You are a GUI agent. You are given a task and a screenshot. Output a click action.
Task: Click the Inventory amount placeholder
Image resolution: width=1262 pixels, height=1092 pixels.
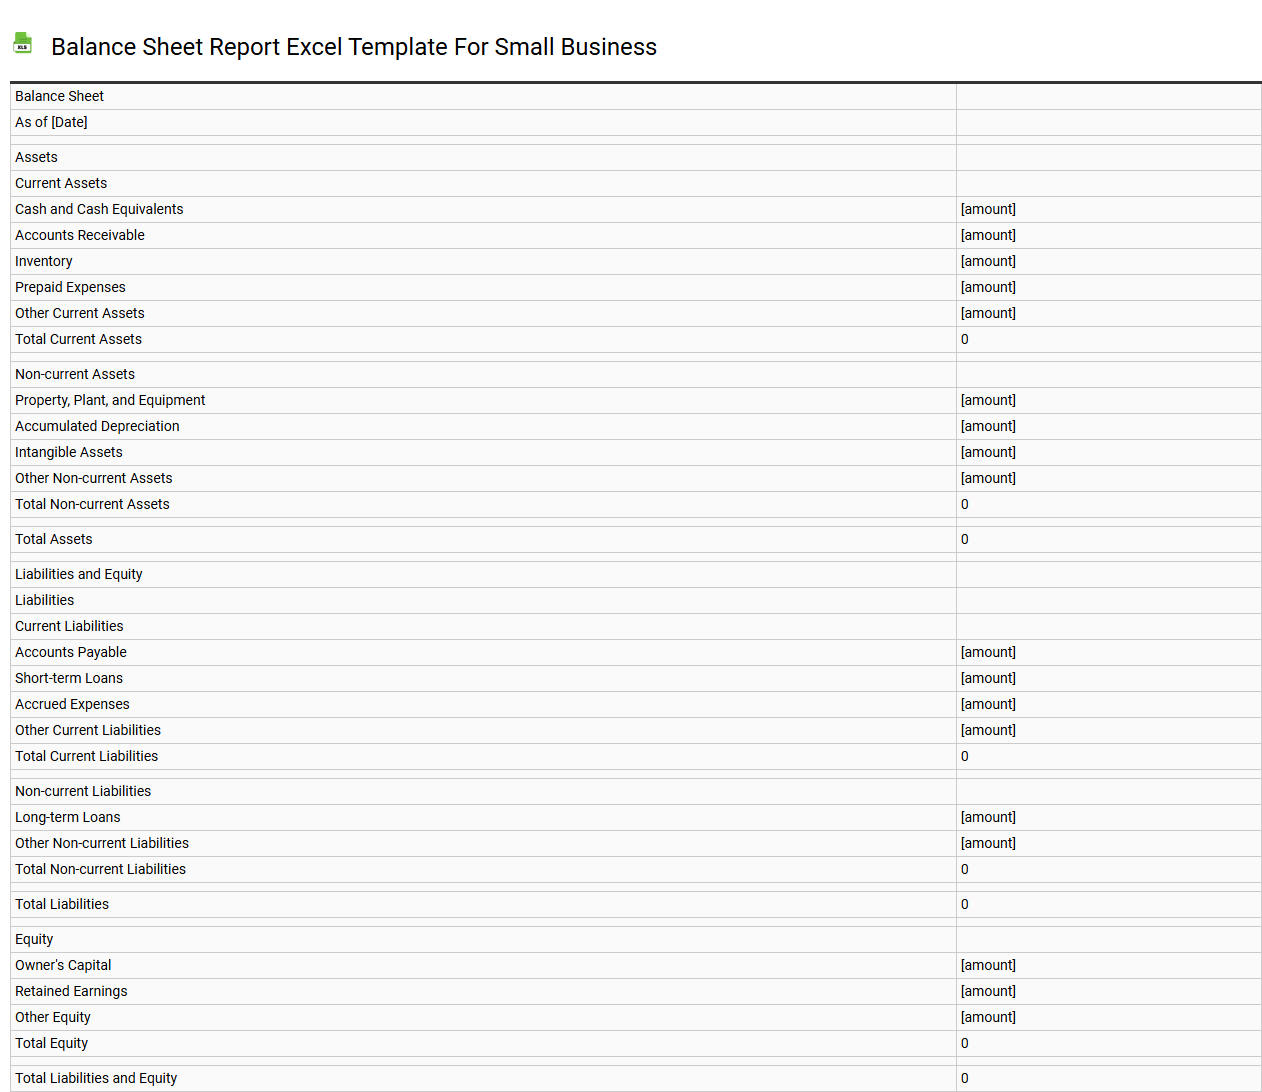988,261
